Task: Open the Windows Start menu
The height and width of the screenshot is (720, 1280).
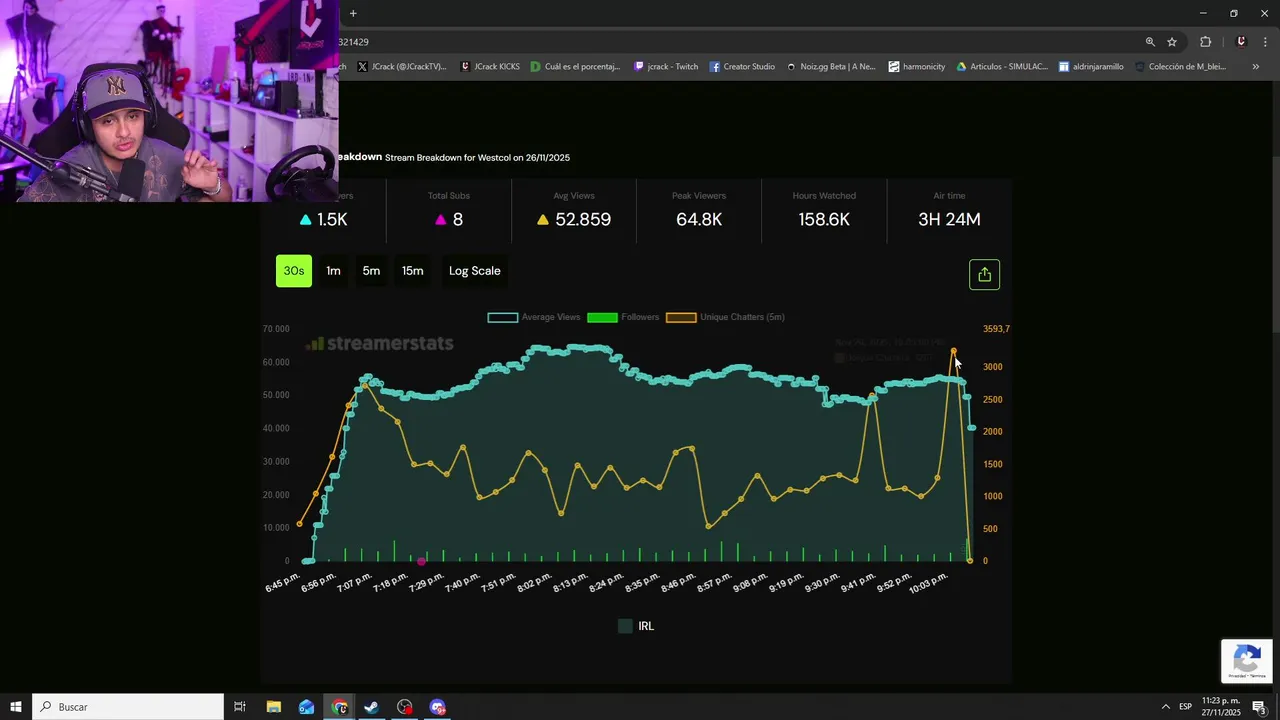Action: [16, 707]
